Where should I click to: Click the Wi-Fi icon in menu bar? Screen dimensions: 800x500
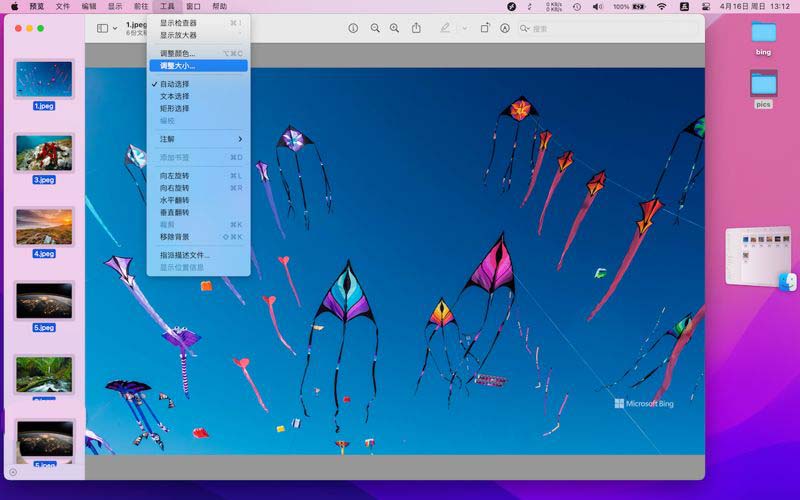click(x=661, y=6)
